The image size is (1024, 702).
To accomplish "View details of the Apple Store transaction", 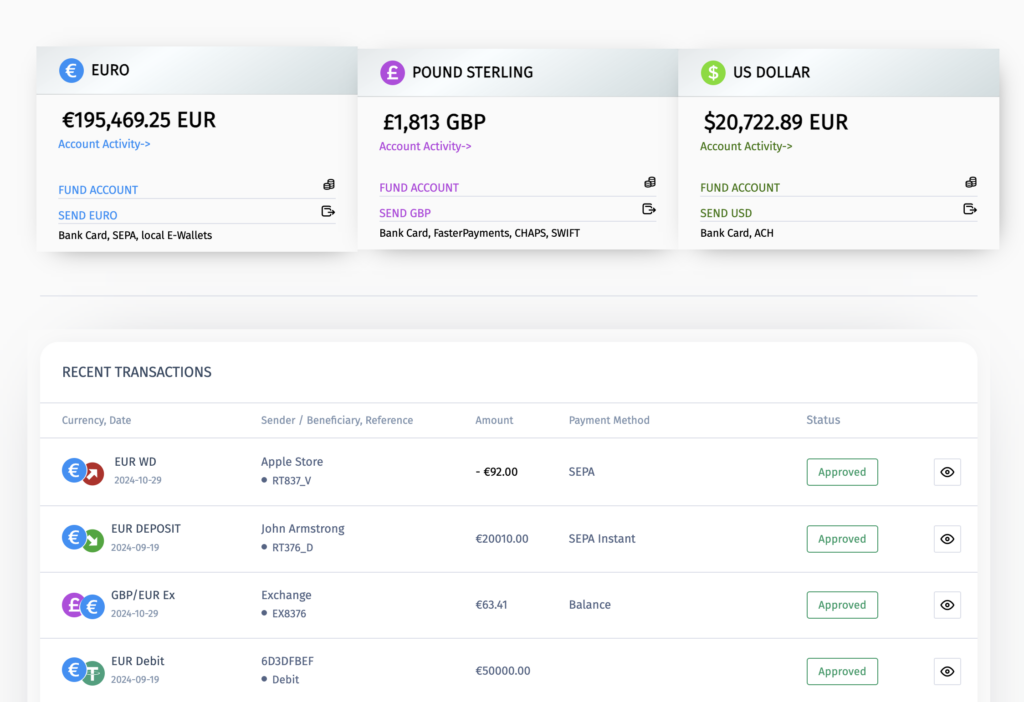I will tap(947, 472).
